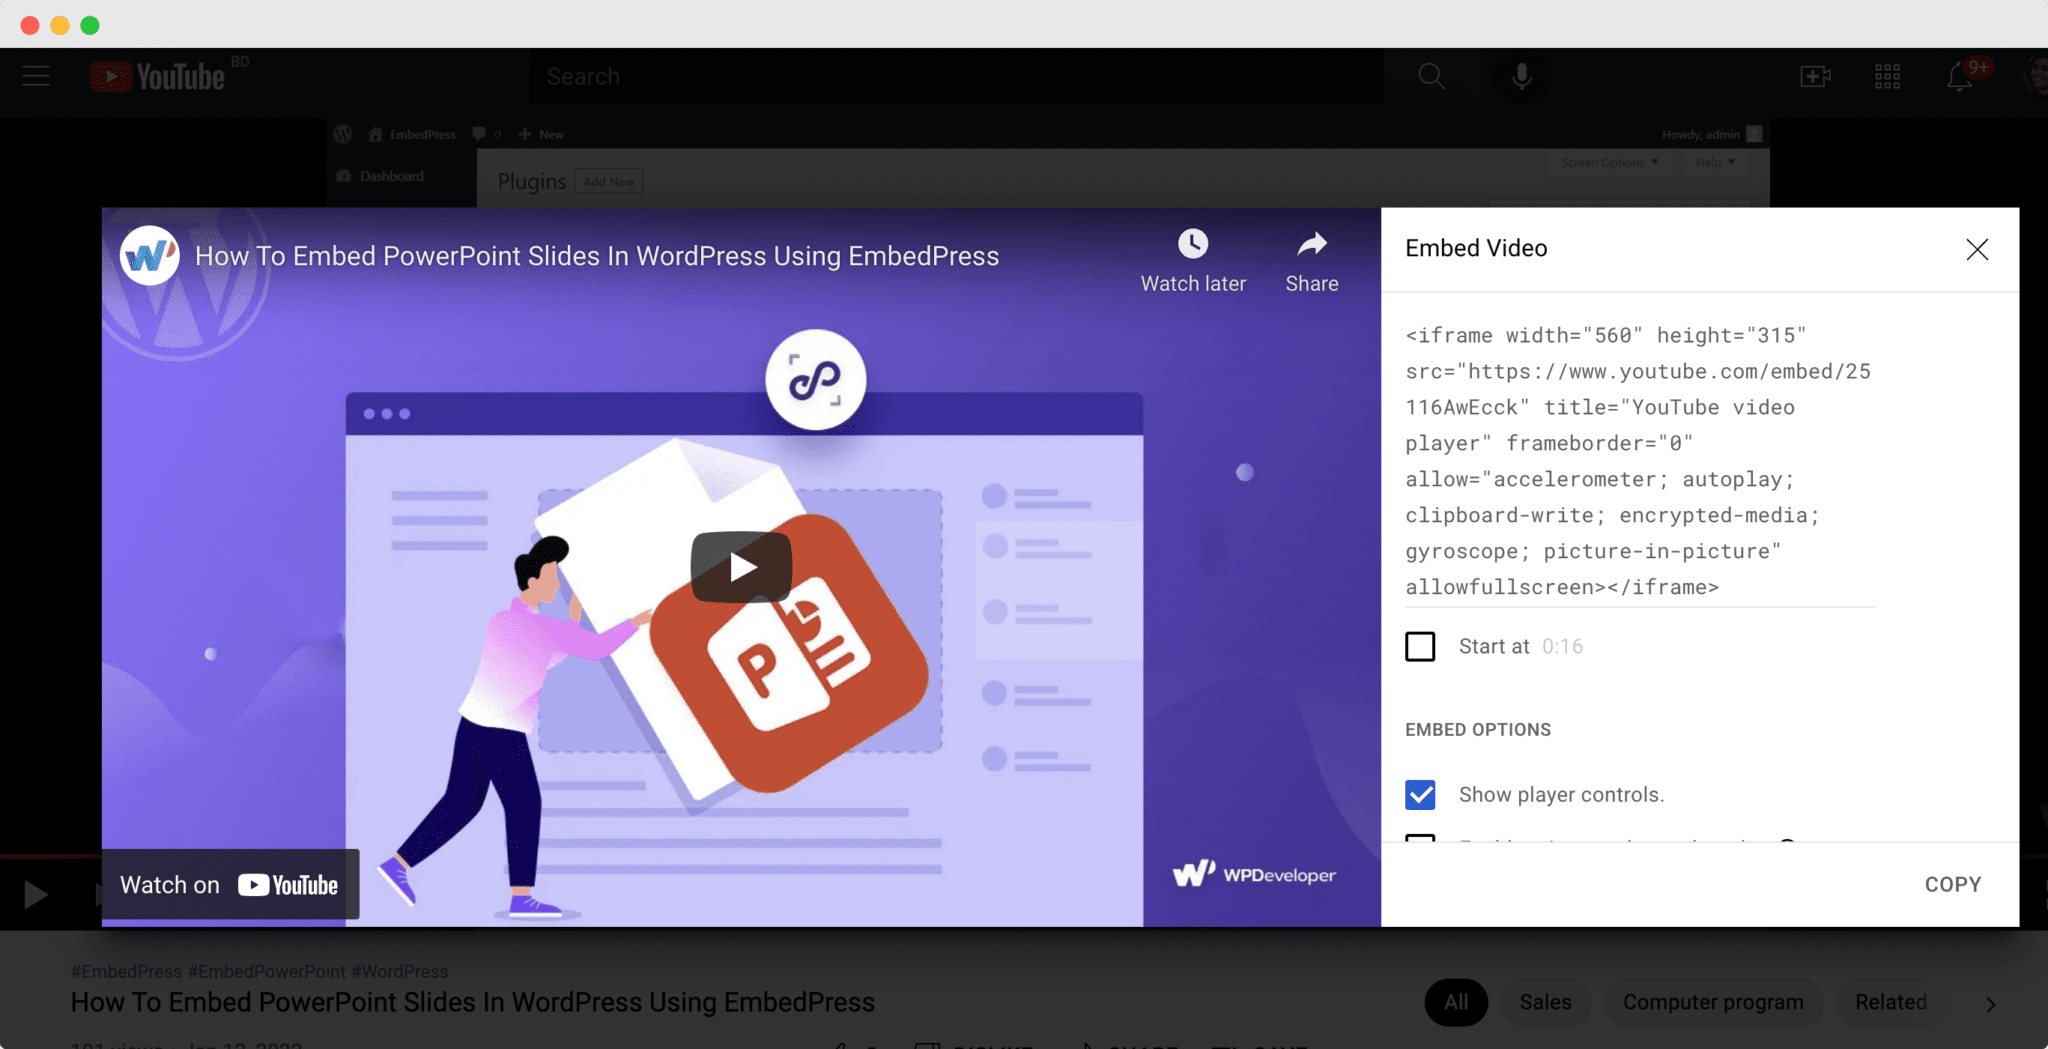The width and height of the screenshot is (2048, 1049).
Task: Uncheck Show player controls
Action: (x=1420, y=795)
